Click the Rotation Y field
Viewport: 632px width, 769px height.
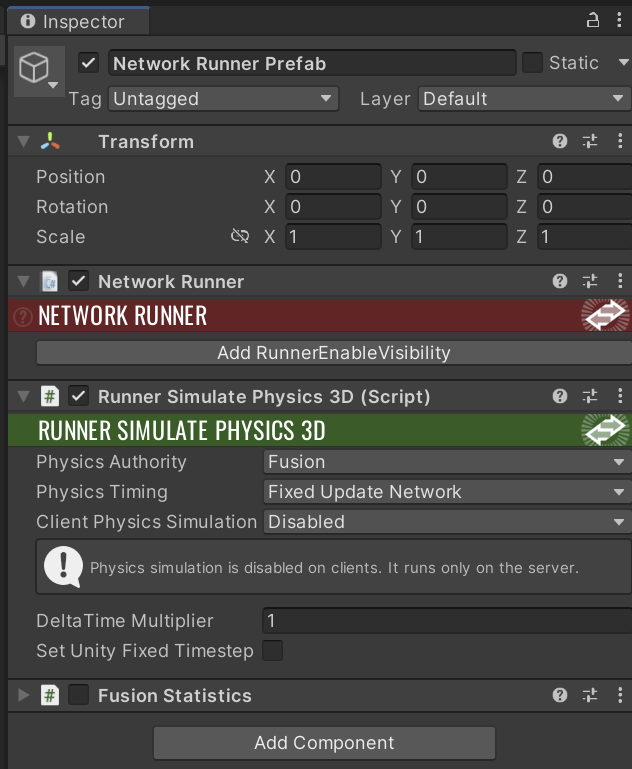pyautogui.click(x=459, y=206)
